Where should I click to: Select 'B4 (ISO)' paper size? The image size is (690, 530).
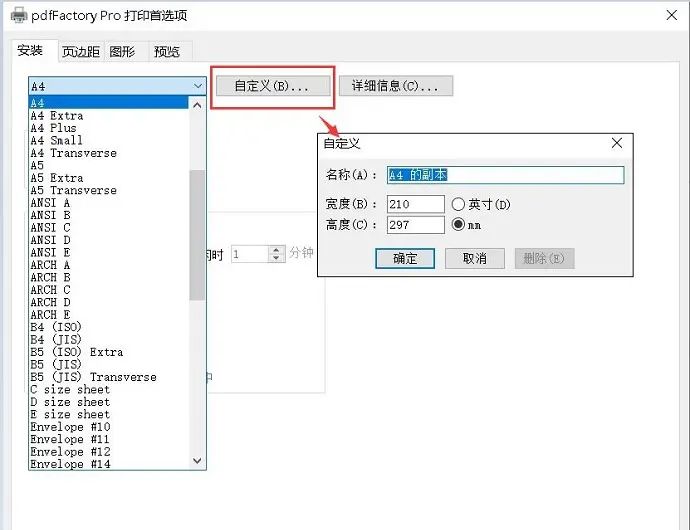pyautogui.click(x=109, y=327)
